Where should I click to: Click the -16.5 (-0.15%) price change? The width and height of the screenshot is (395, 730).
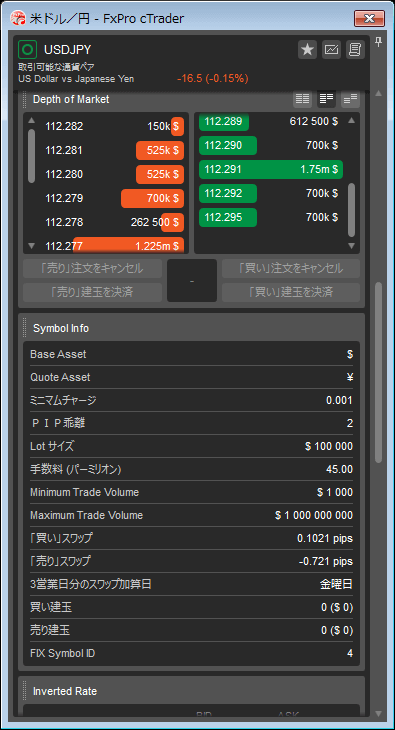click(212, 79)
